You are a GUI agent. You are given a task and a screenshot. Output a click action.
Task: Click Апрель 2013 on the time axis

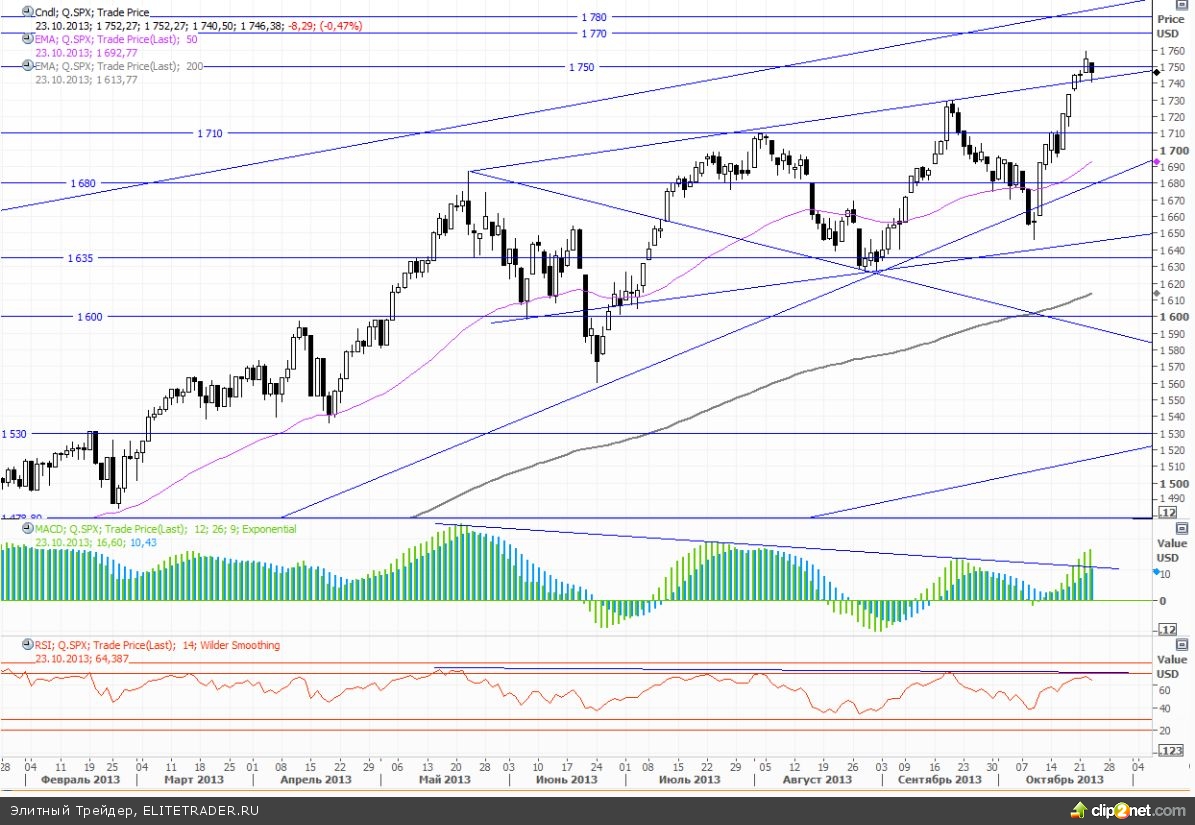coord(316,779)
